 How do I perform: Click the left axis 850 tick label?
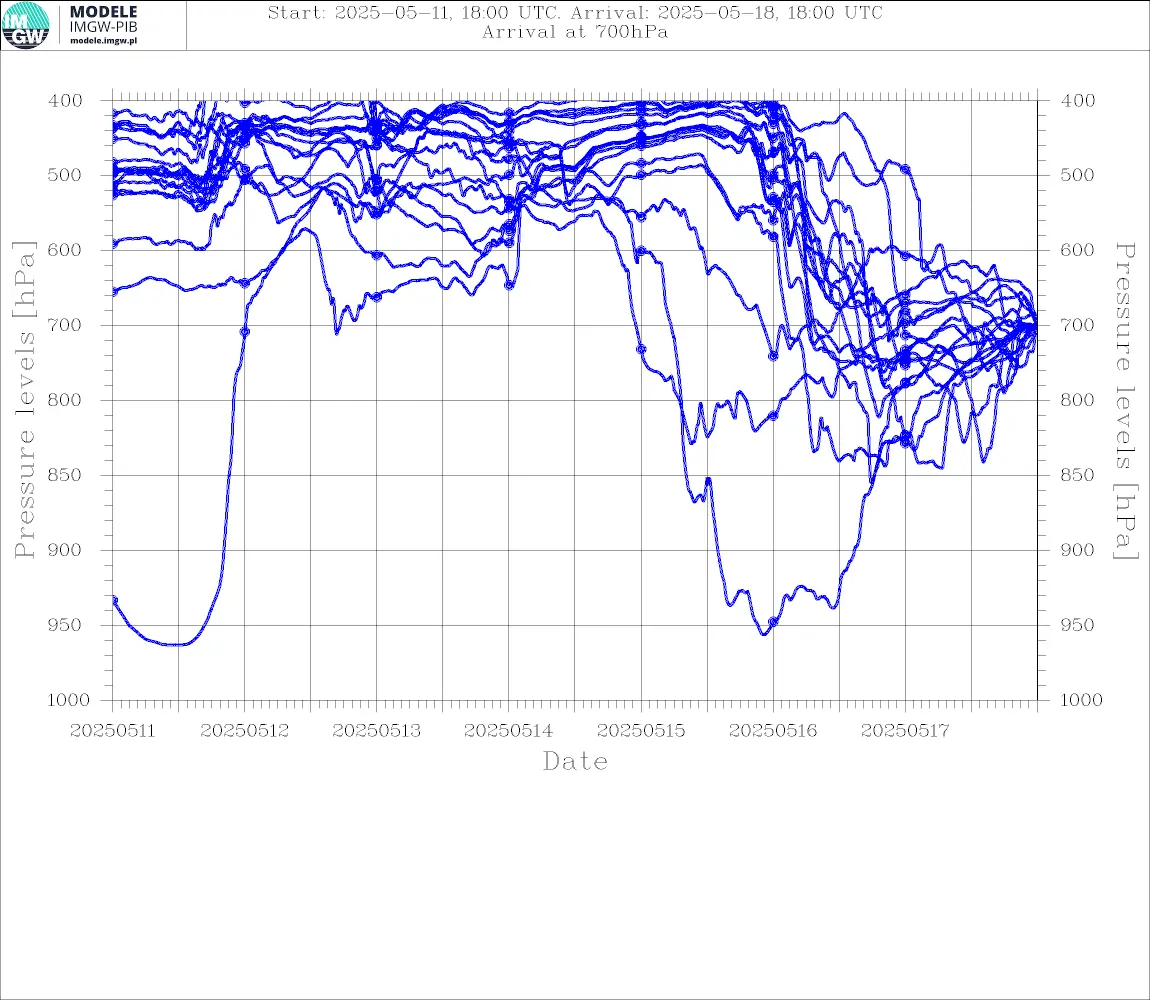65,475
